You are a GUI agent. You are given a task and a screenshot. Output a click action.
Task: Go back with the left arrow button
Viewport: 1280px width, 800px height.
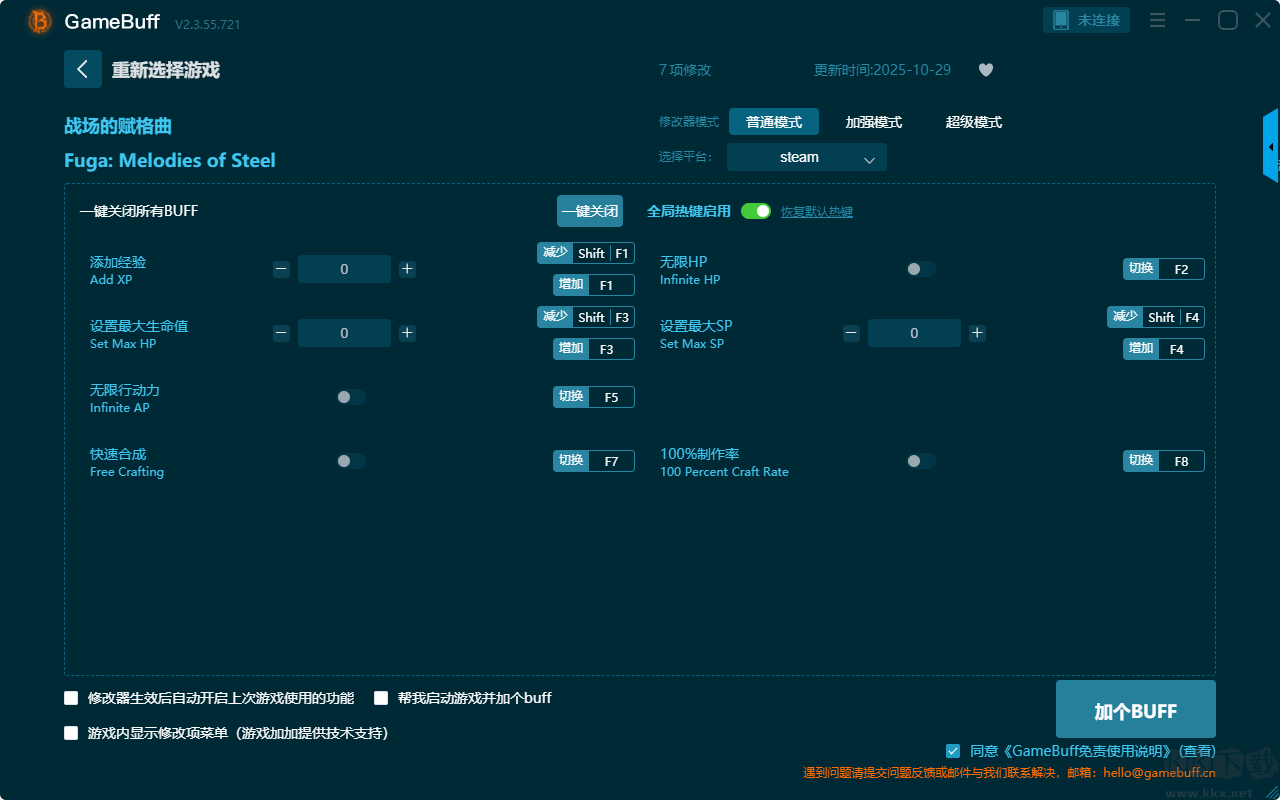(83, 69)
